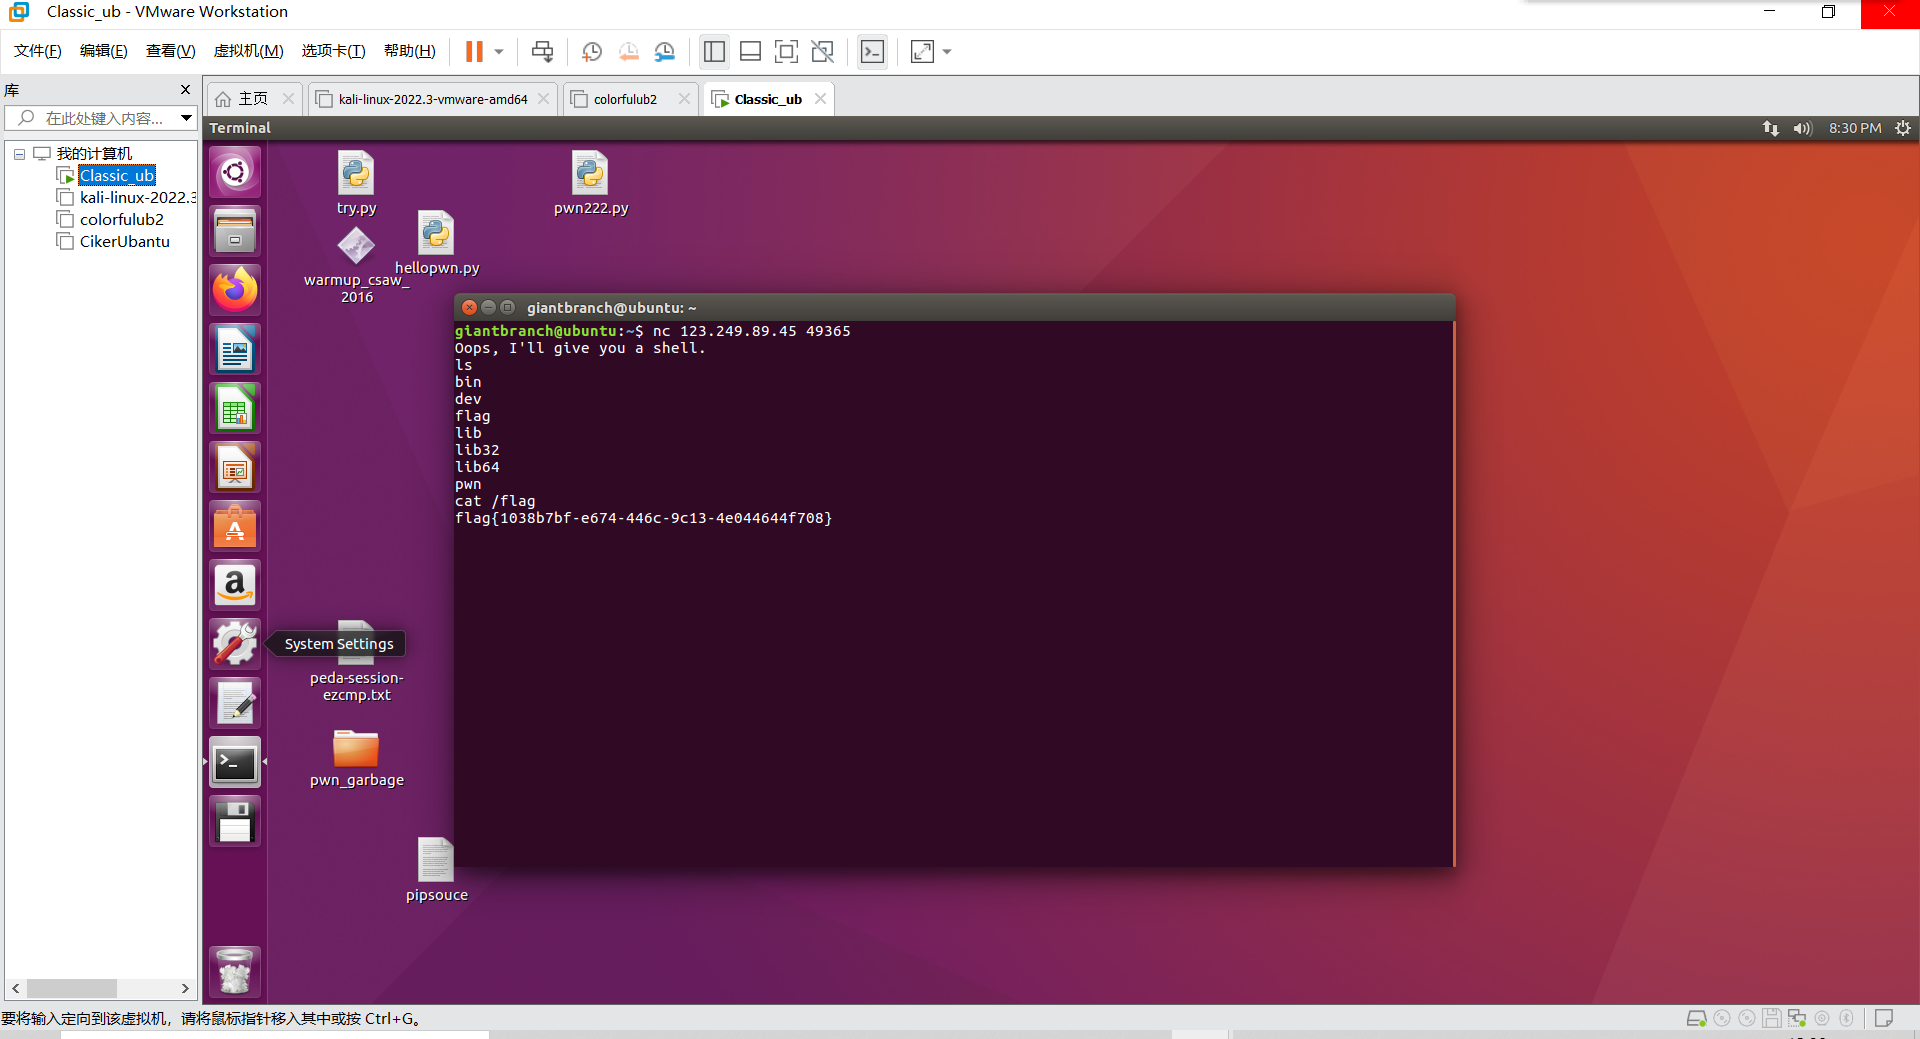The width and height of the screenshot is (1920, 1039).
Task: Revert to snapshot using toolbar icon
Action: [628, 51]
